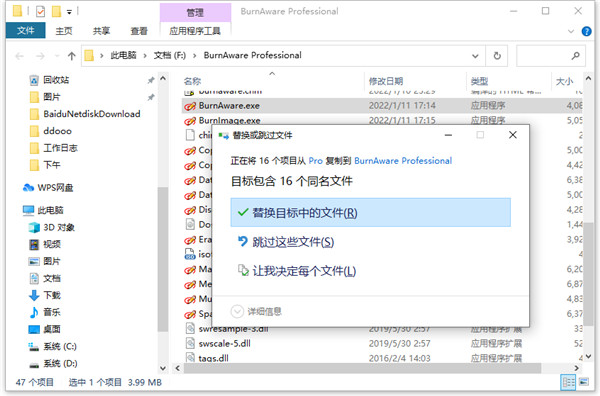Open Recycle Bin (回收站) in sidebar

pos(56,80)
